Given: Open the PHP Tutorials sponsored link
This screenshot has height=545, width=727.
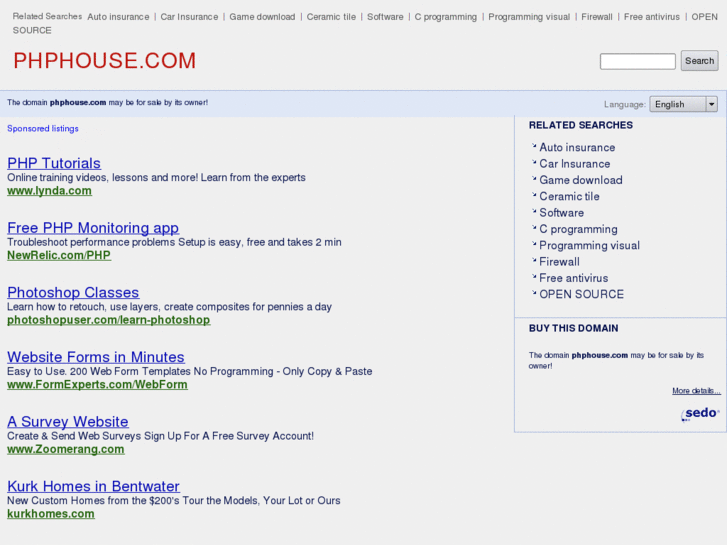Looking at the screenshot, I should point(54,163).
